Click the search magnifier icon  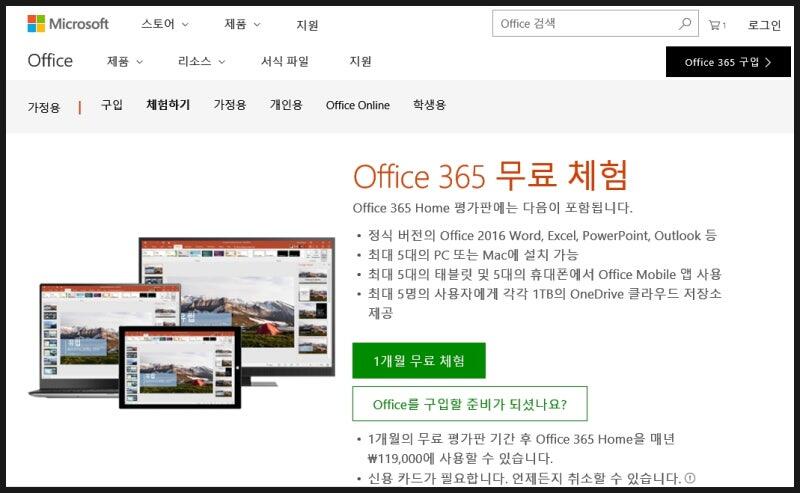(685, 24)
